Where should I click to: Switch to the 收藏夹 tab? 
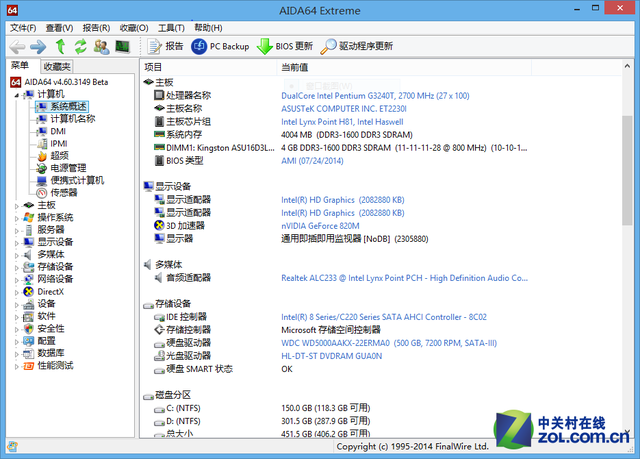(x=57, y=66)
